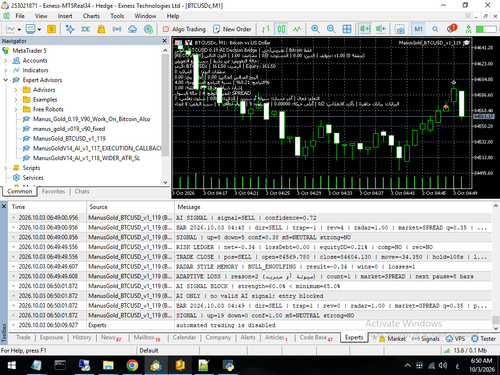Toggle Algo Trading on
The image size is (500, 375).
click(184, 29)
